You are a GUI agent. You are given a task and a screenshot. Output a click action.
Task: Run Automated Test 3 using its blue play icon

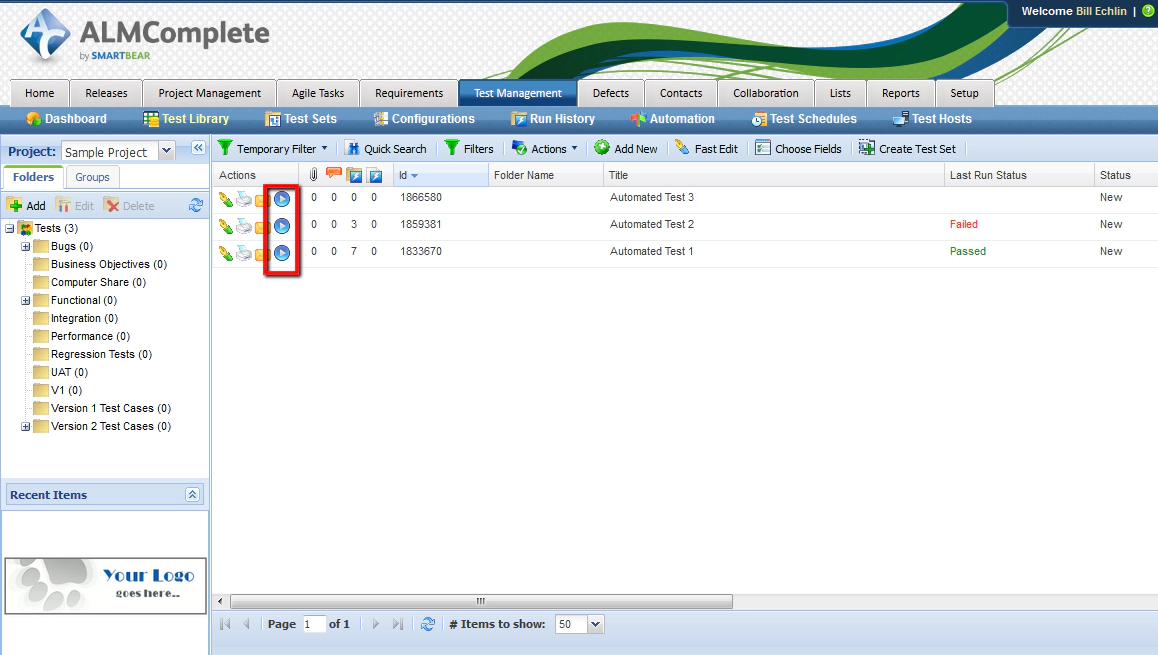pyautogui.click(x=282, y=199)
